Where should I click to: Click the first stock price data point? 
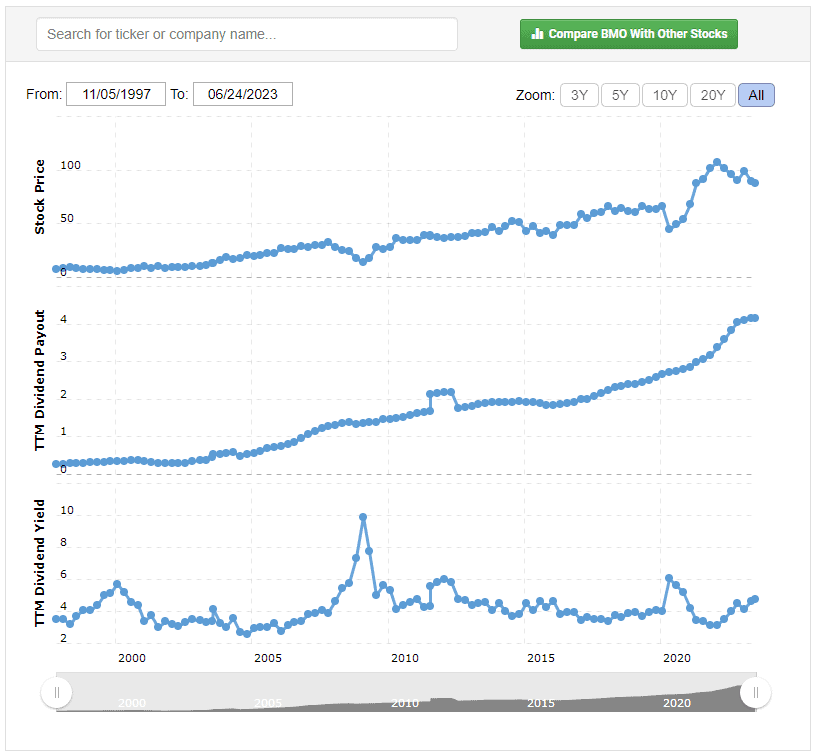coord(57,269)
